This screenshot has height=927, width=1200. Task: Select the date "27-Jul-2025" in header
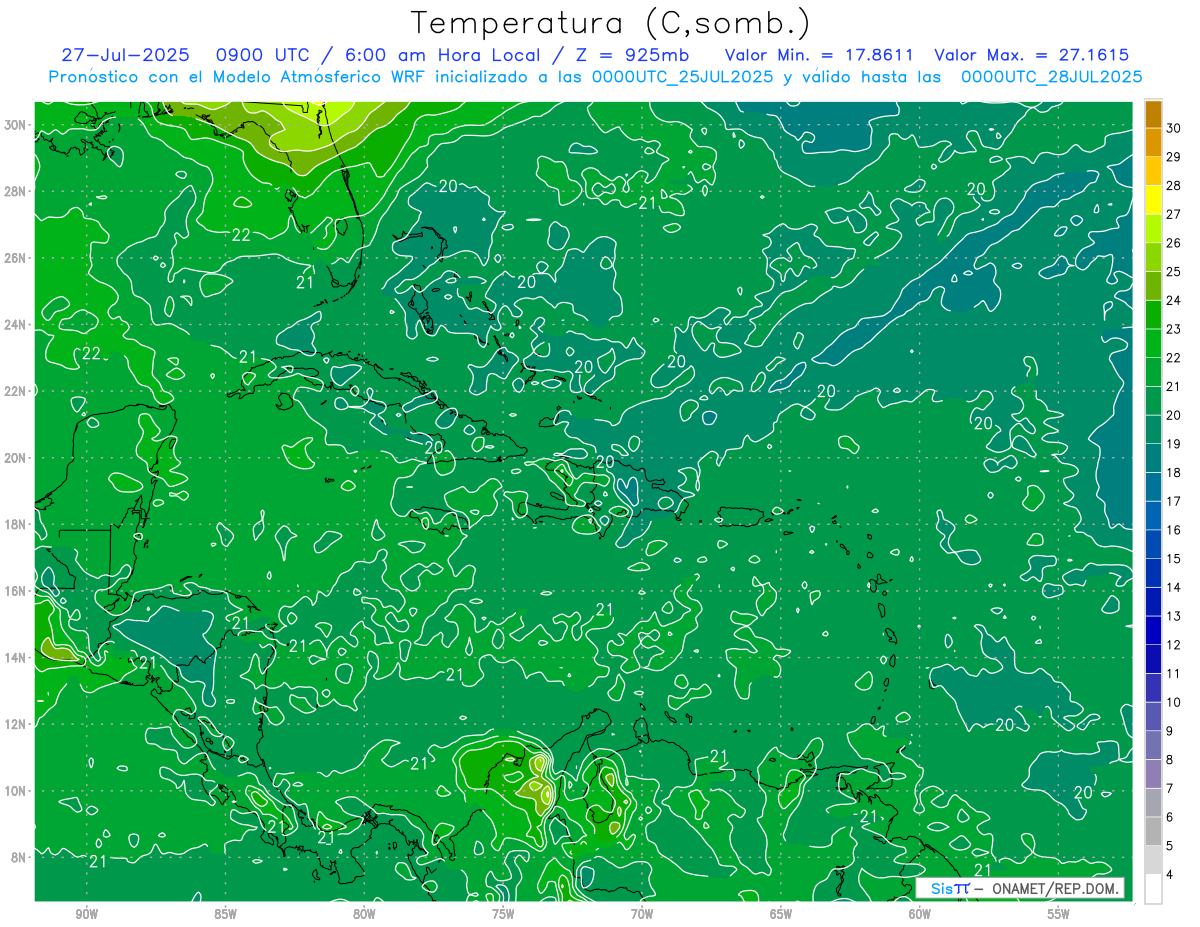tap(125, 55)
